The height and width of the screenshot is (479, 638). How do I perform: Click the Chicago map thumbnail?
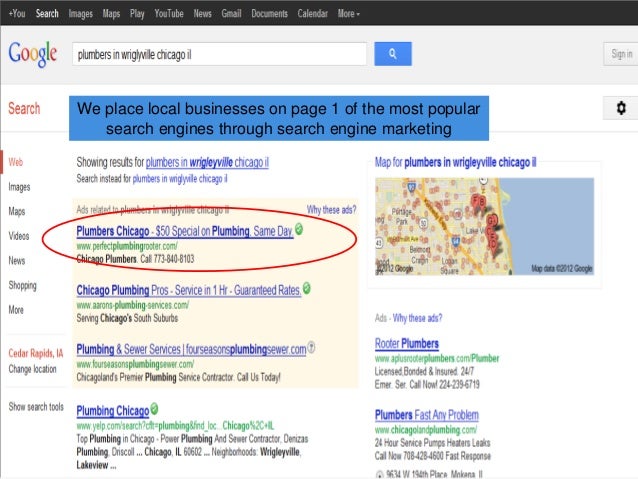tap(484, 226)
